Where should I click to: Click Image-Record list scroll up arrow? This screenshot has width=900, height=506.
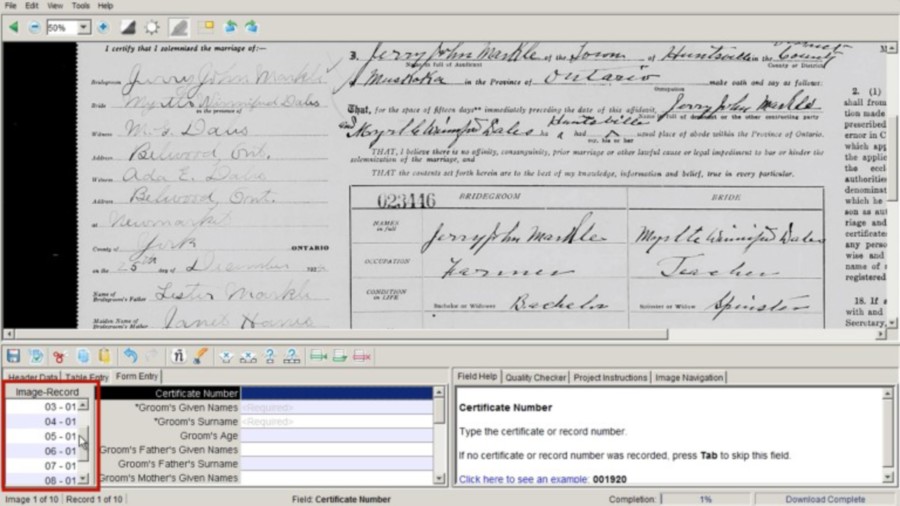pos(84,406)
